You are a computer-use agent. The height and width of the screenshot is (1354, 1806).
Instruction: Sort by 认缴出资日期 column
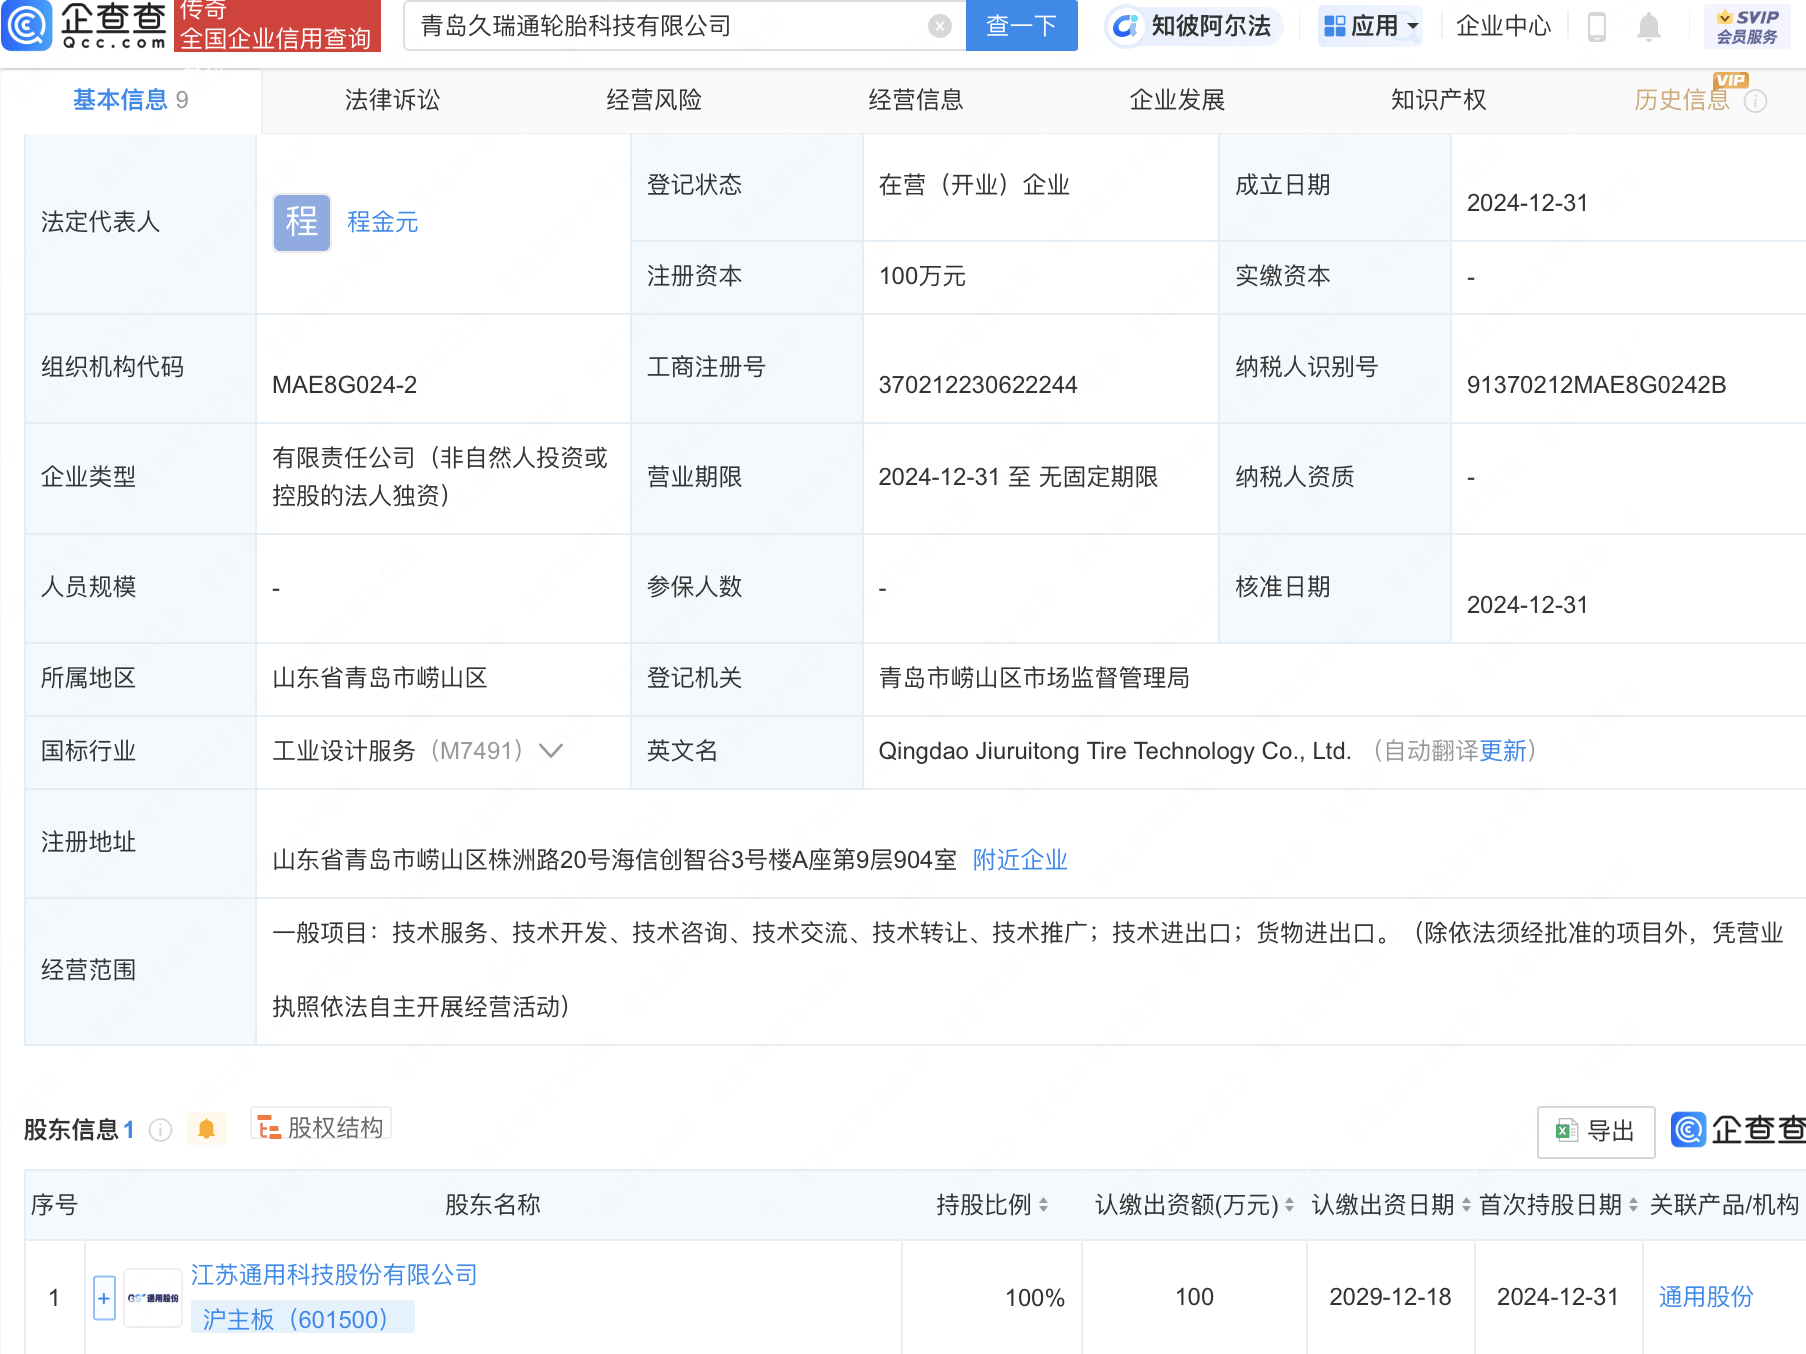click(x=1466, y=1205)
